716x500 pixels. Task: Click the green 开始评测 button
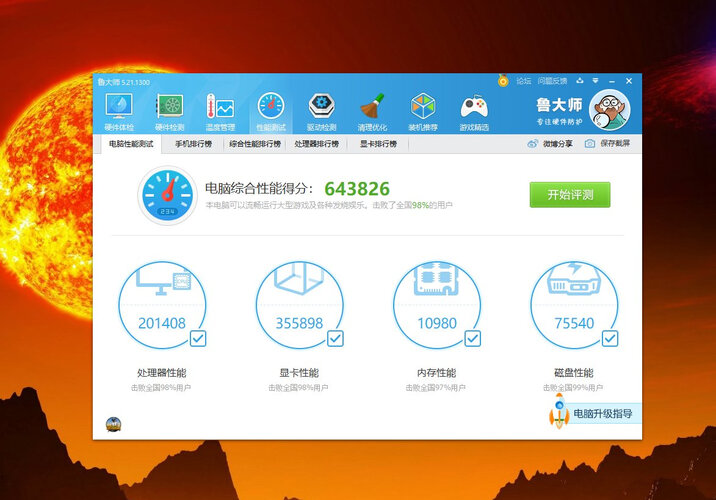pyautogui.click(x=570, y=195)
